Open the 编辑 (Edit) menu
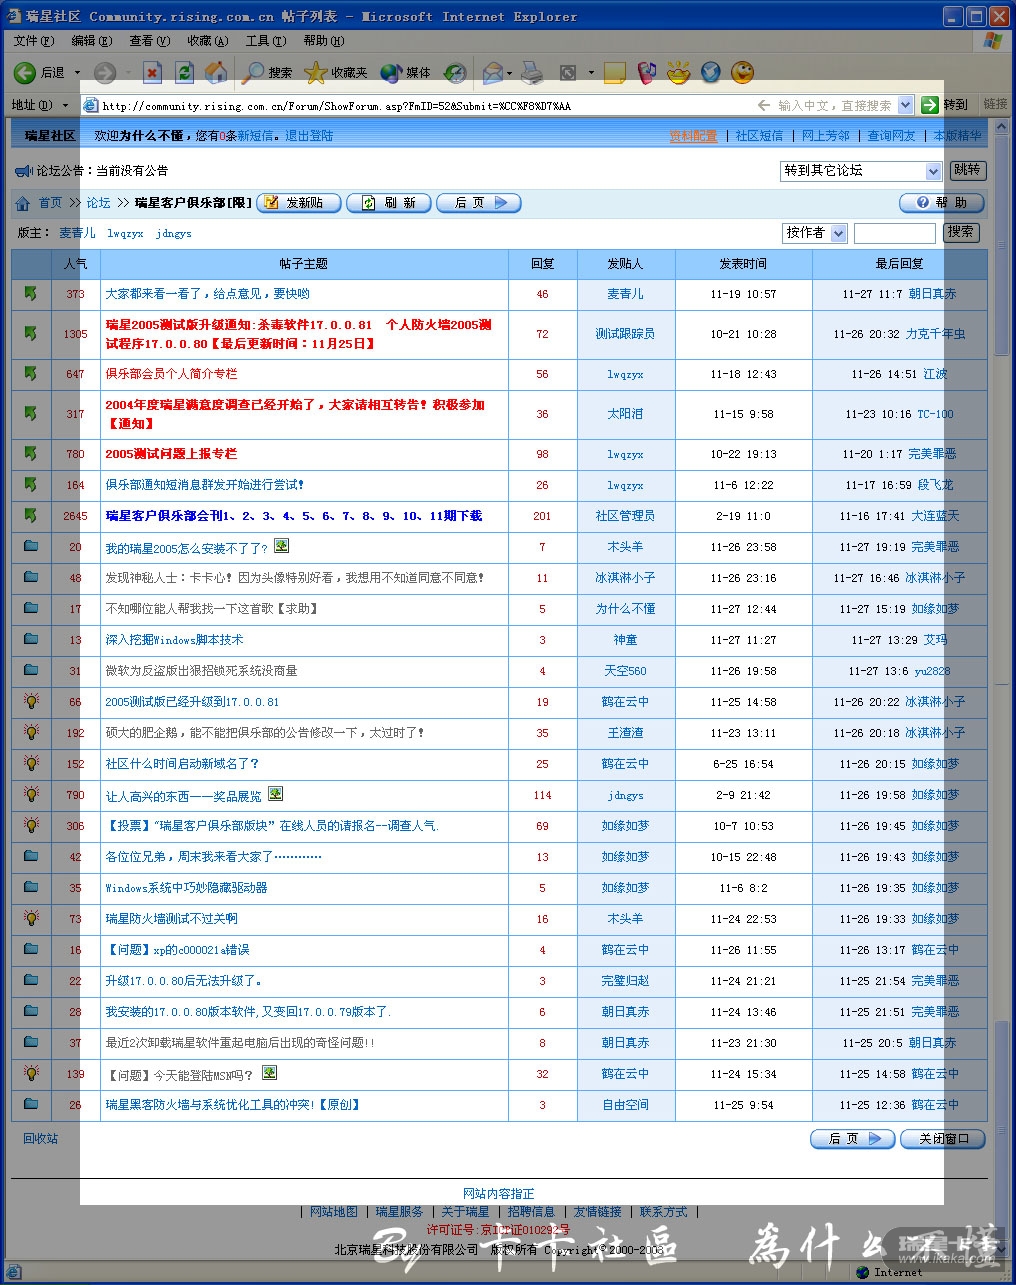1016x1285 pixels. (91, 41)
